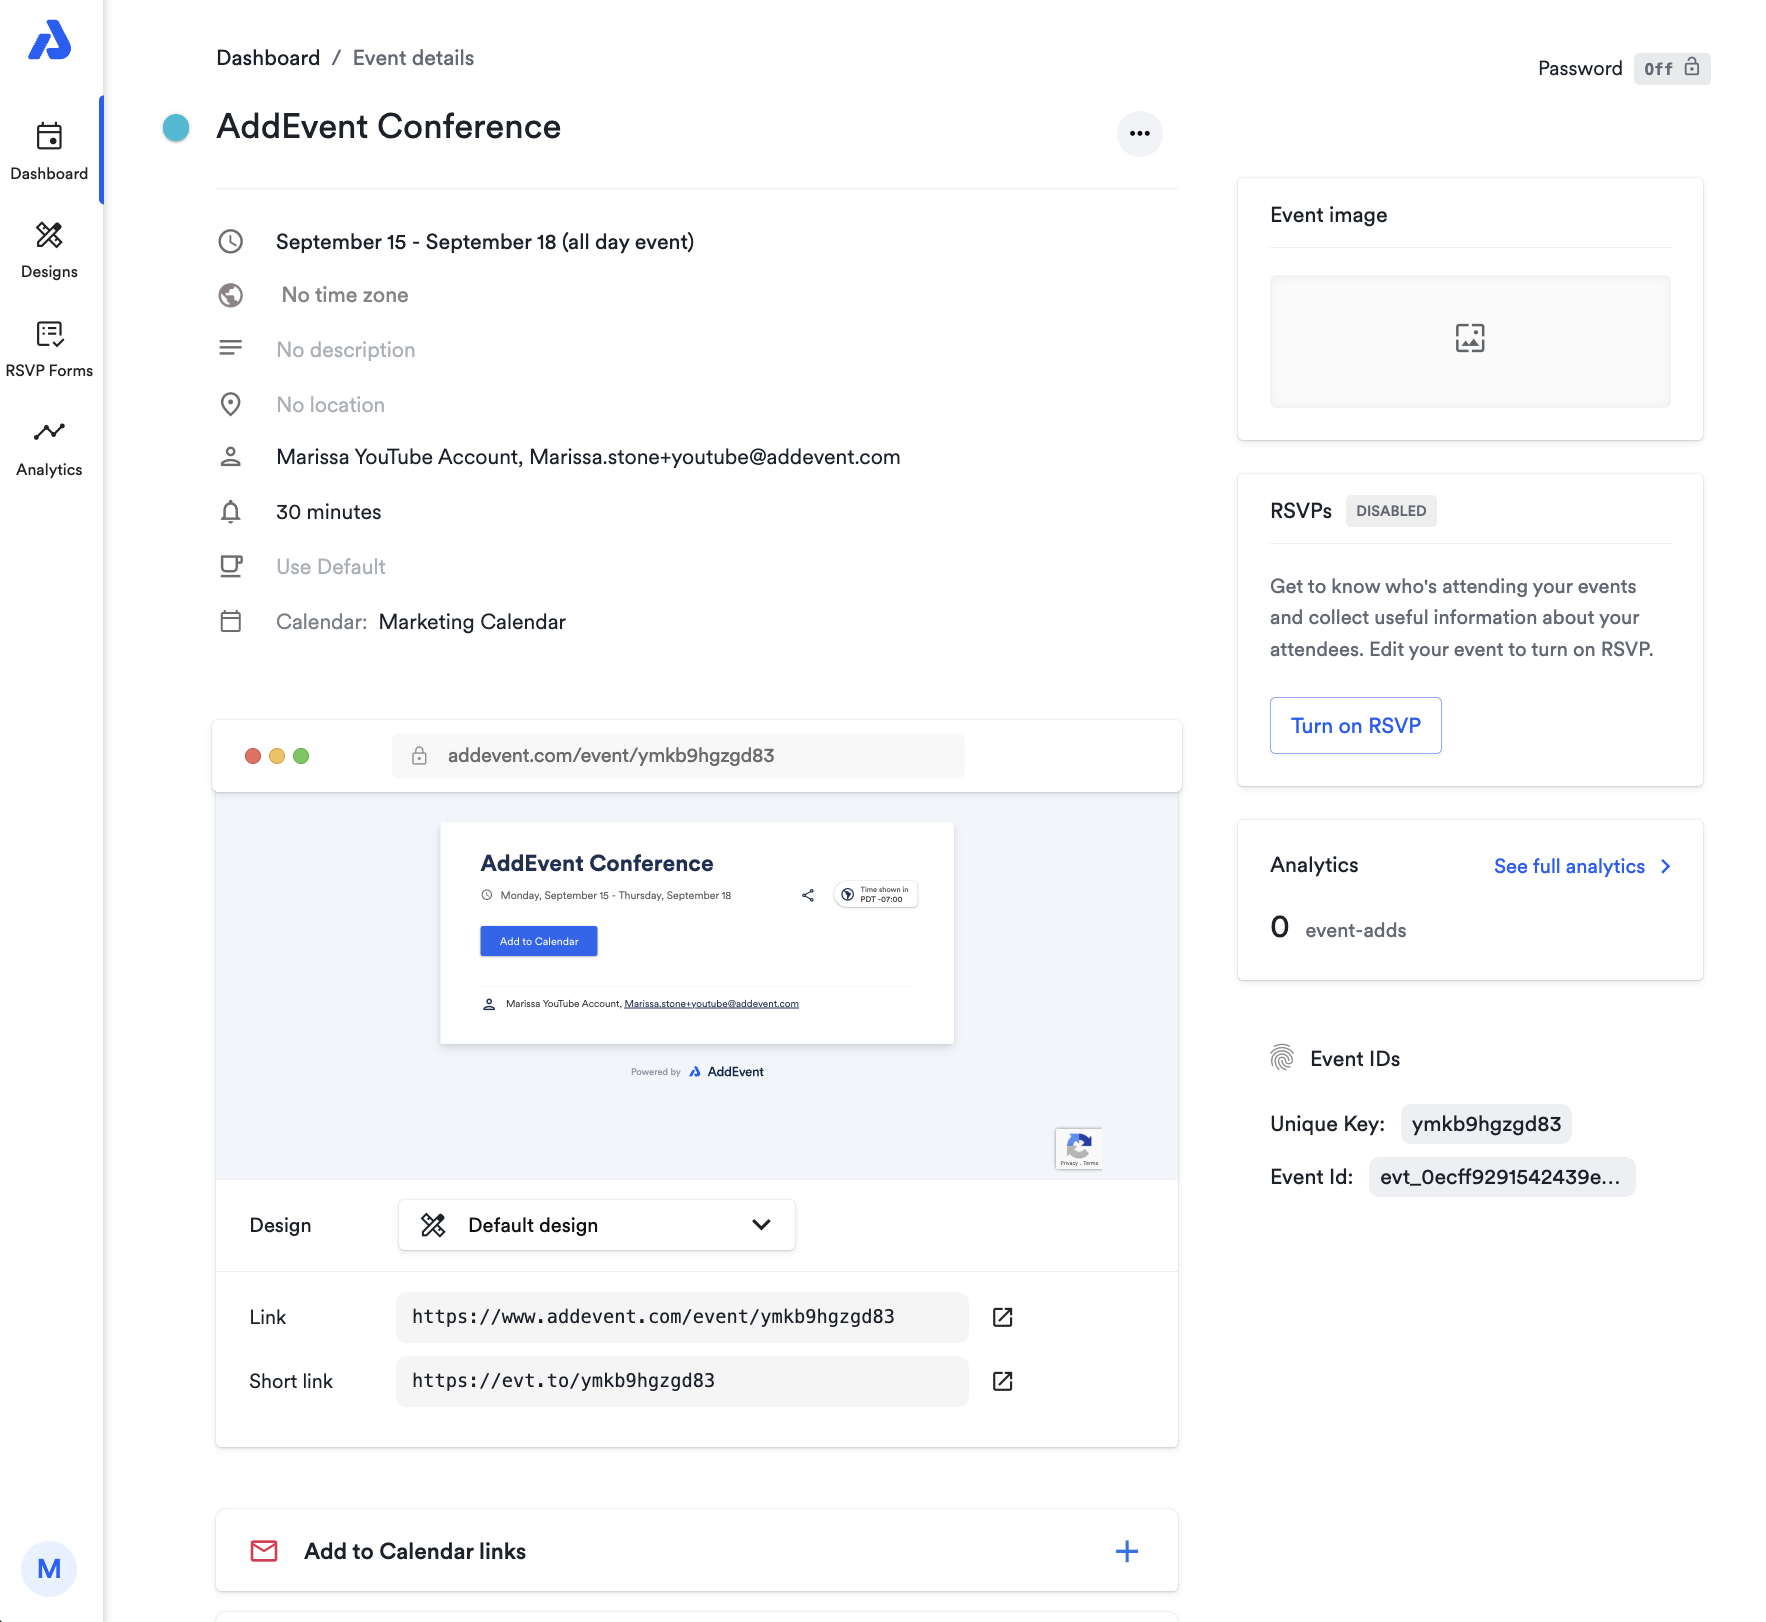This screenshot has height=1622, width=1766.
Task: Open the Short link externally
Action: (1002, 1381)
